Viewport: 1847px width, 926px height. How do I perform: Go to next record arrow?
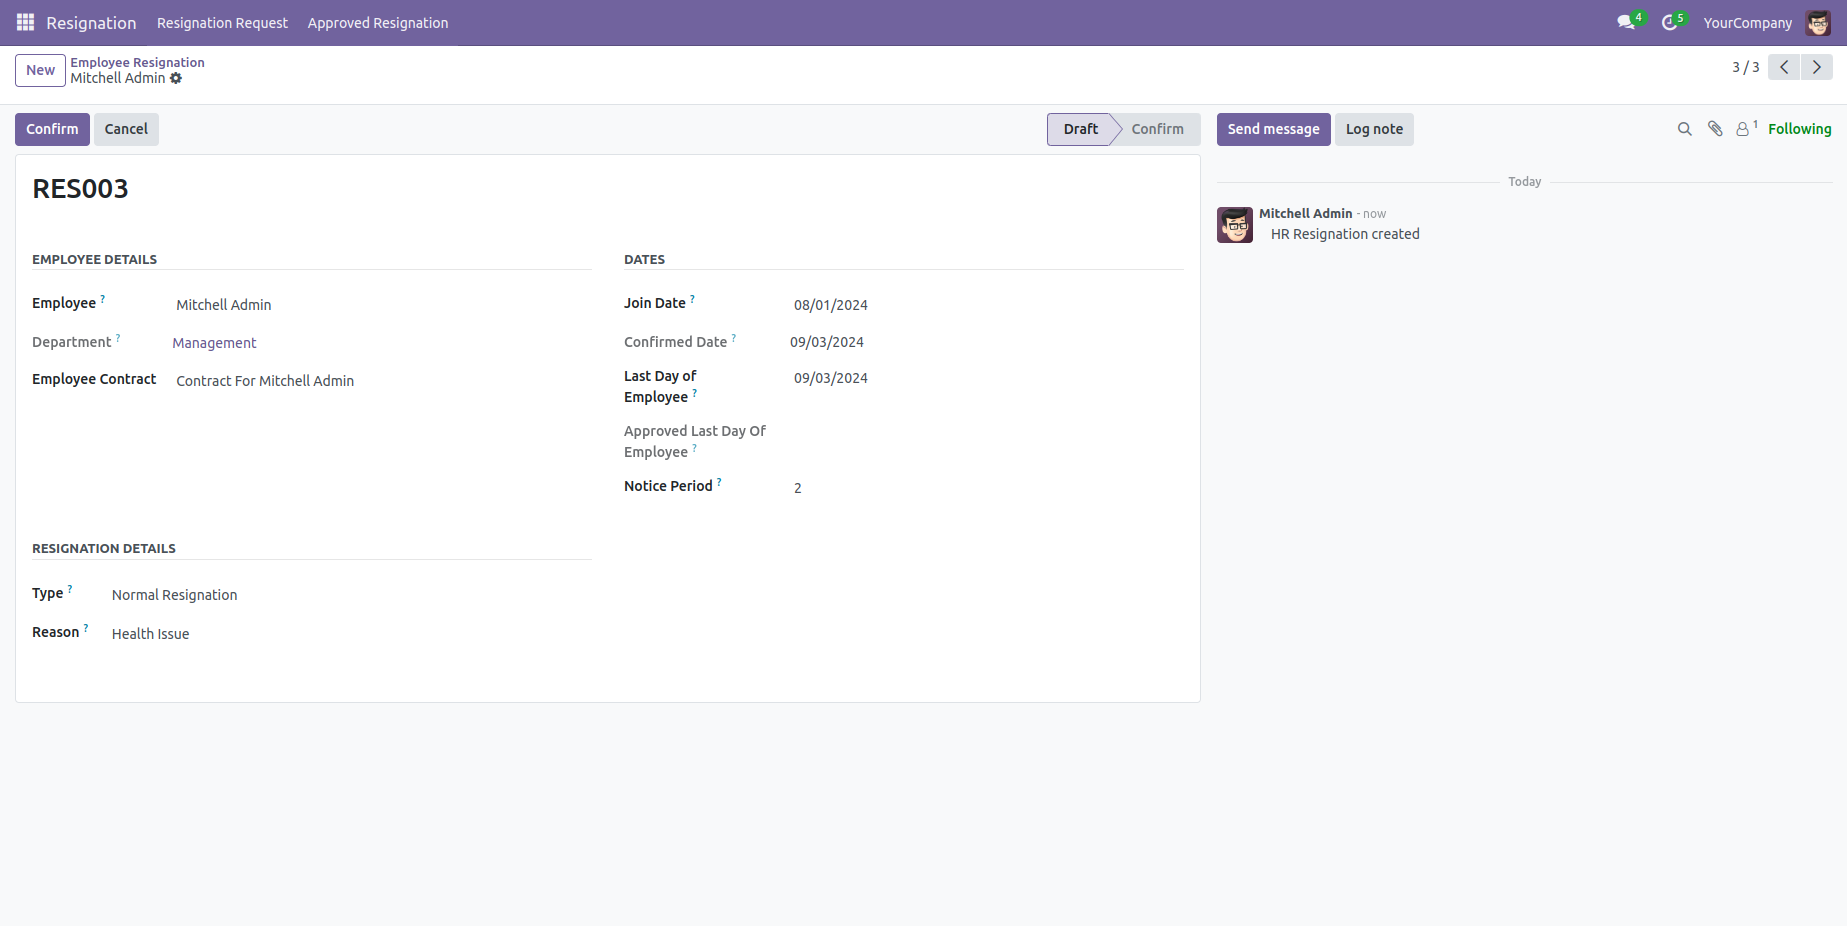(1816, 67)
